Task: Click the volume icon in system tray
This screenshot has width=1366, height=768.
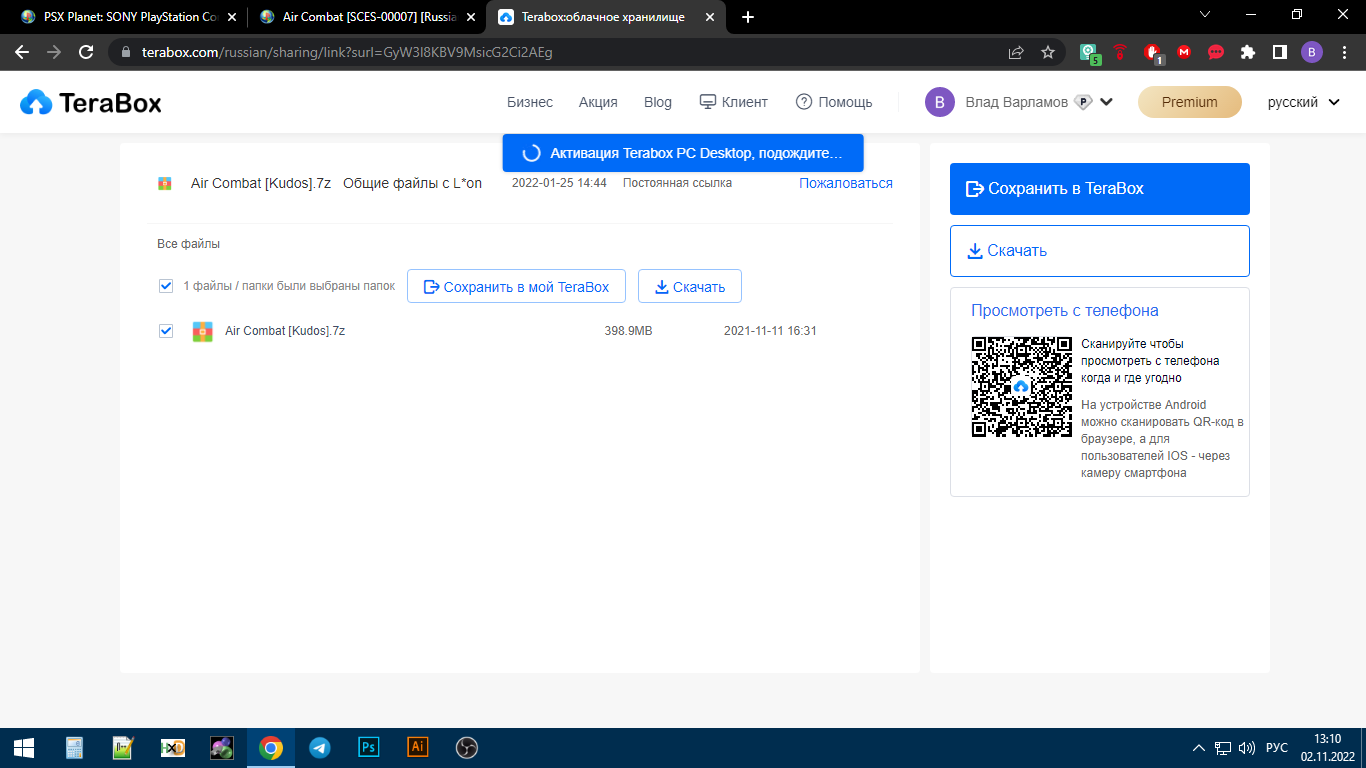Action: tap(1246, 747)
